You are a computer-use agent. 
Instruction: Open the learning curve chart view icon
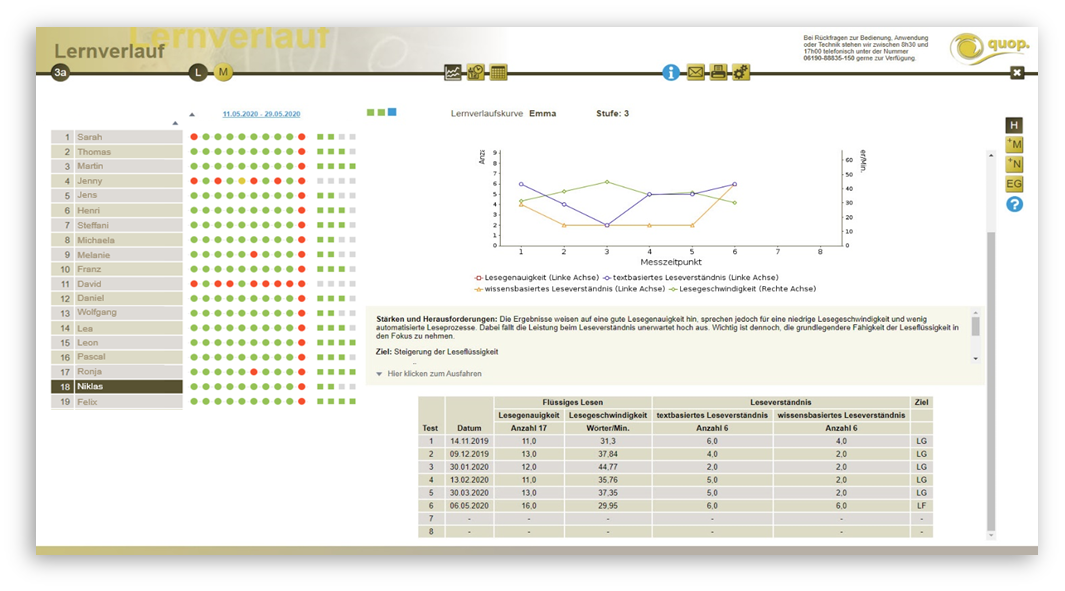point(453,72)
